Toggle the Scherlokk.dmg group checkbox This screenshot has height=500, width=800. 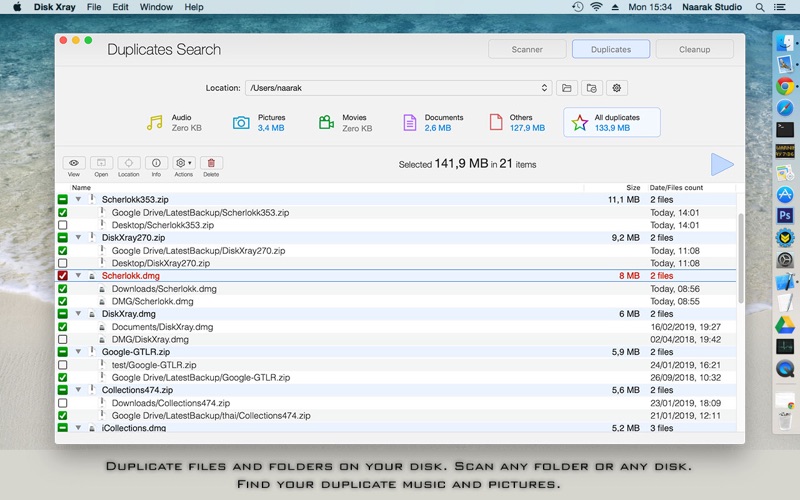(63, 276)
